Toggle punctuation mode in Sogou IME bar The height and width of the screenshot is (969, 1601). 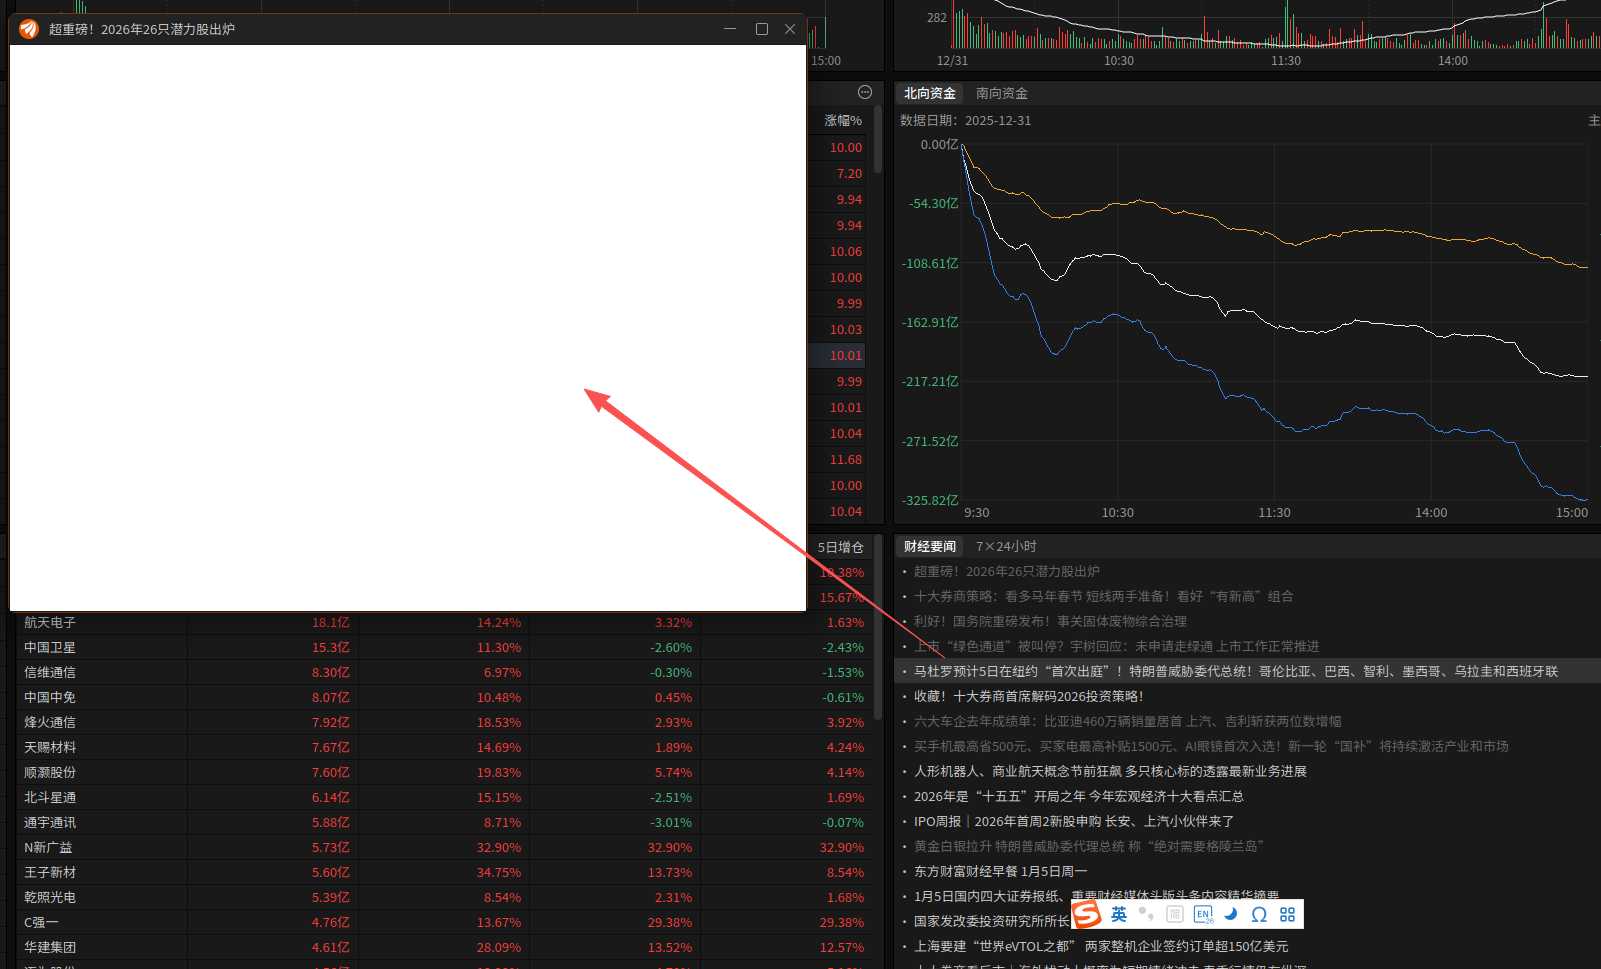click(1146, 914)
